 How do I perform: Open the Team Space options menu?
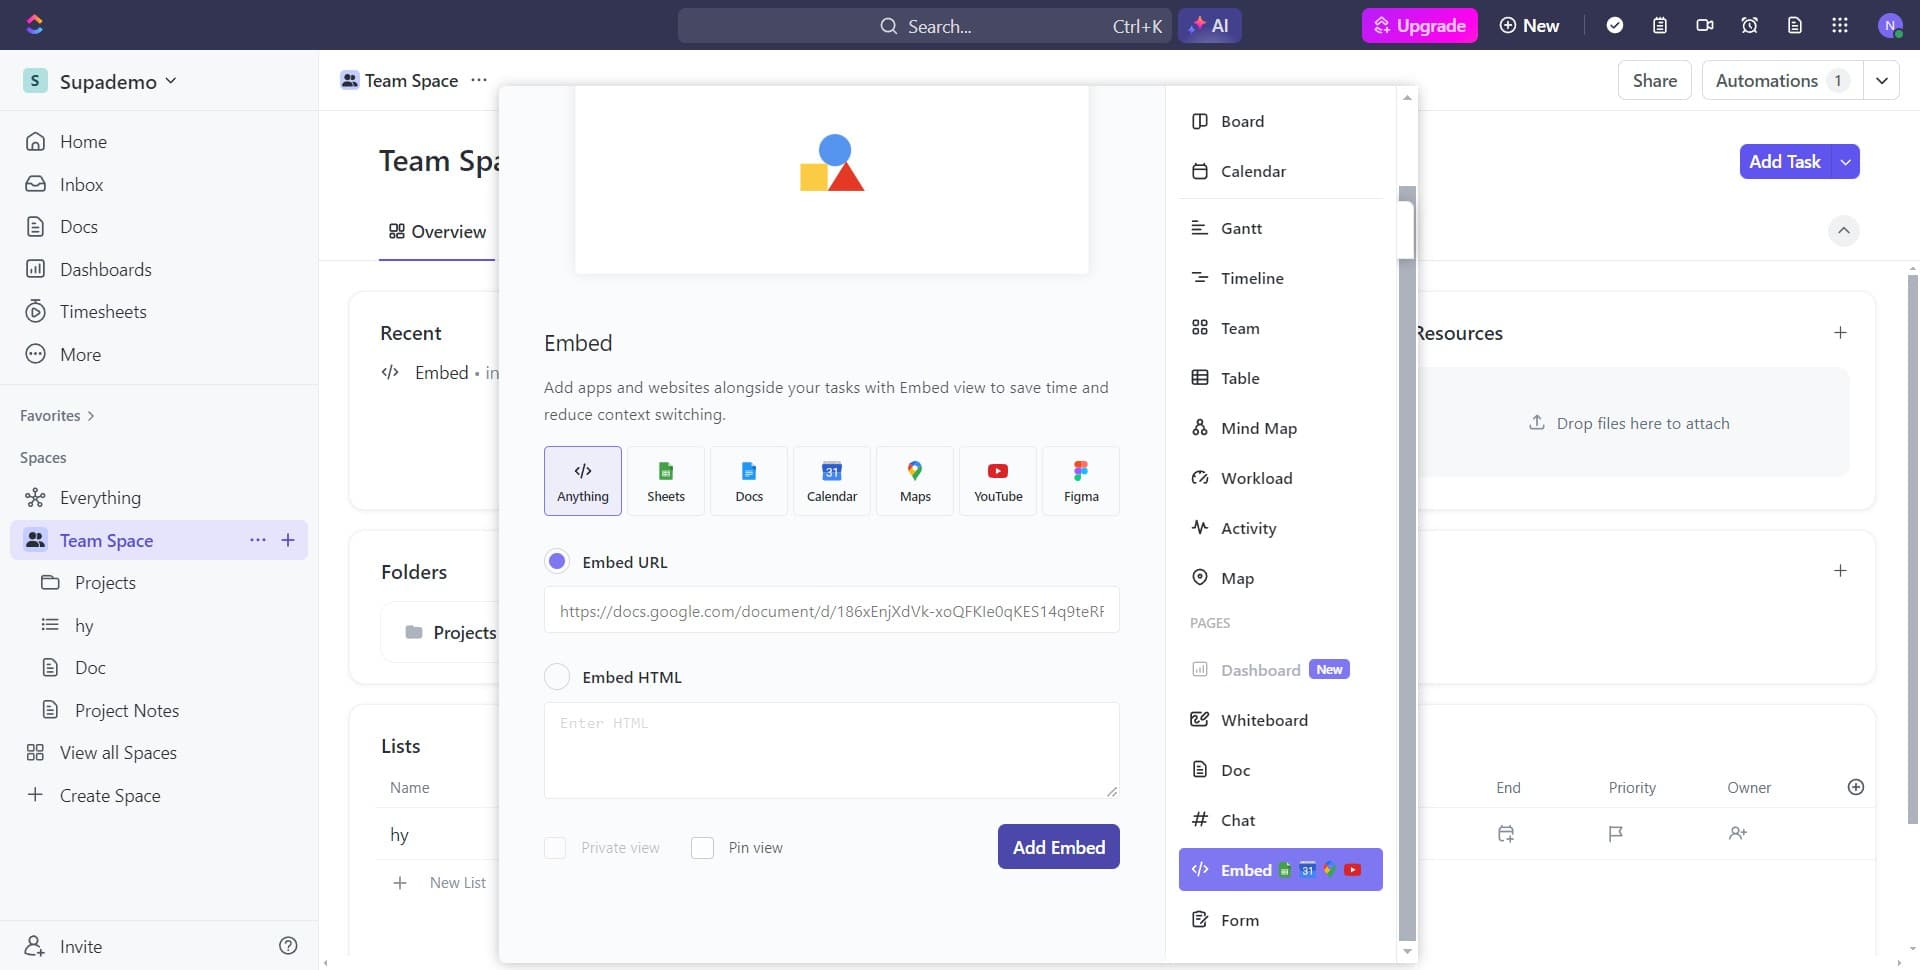point(478,80)
